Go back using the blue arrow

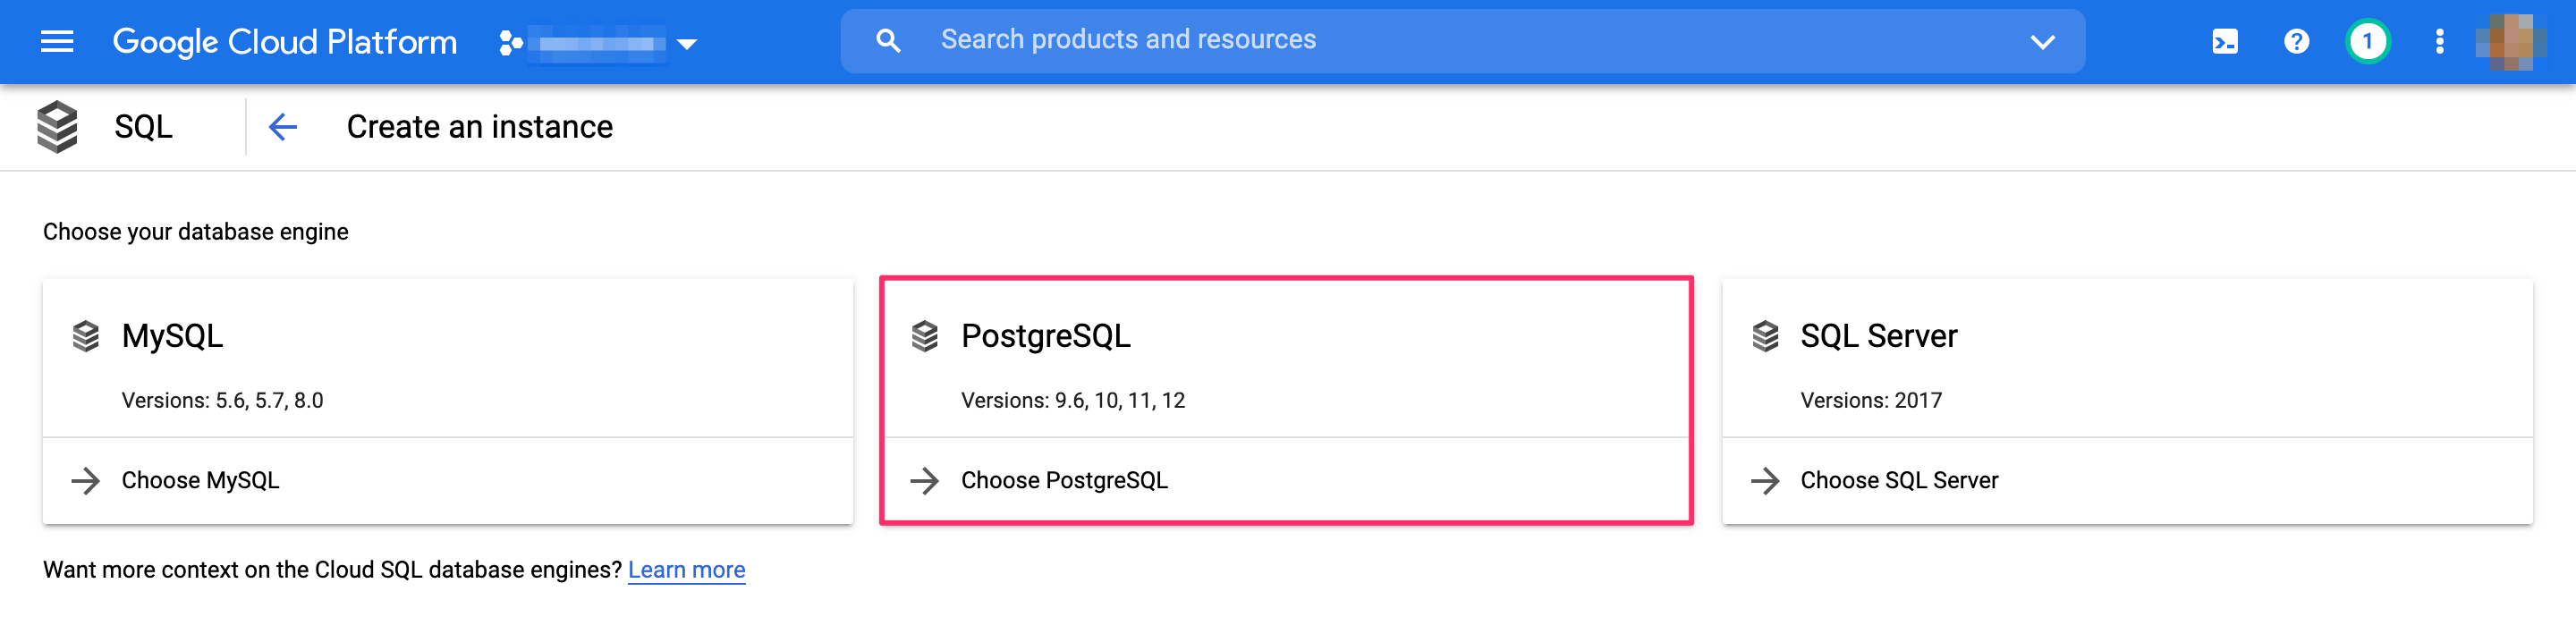283,127
